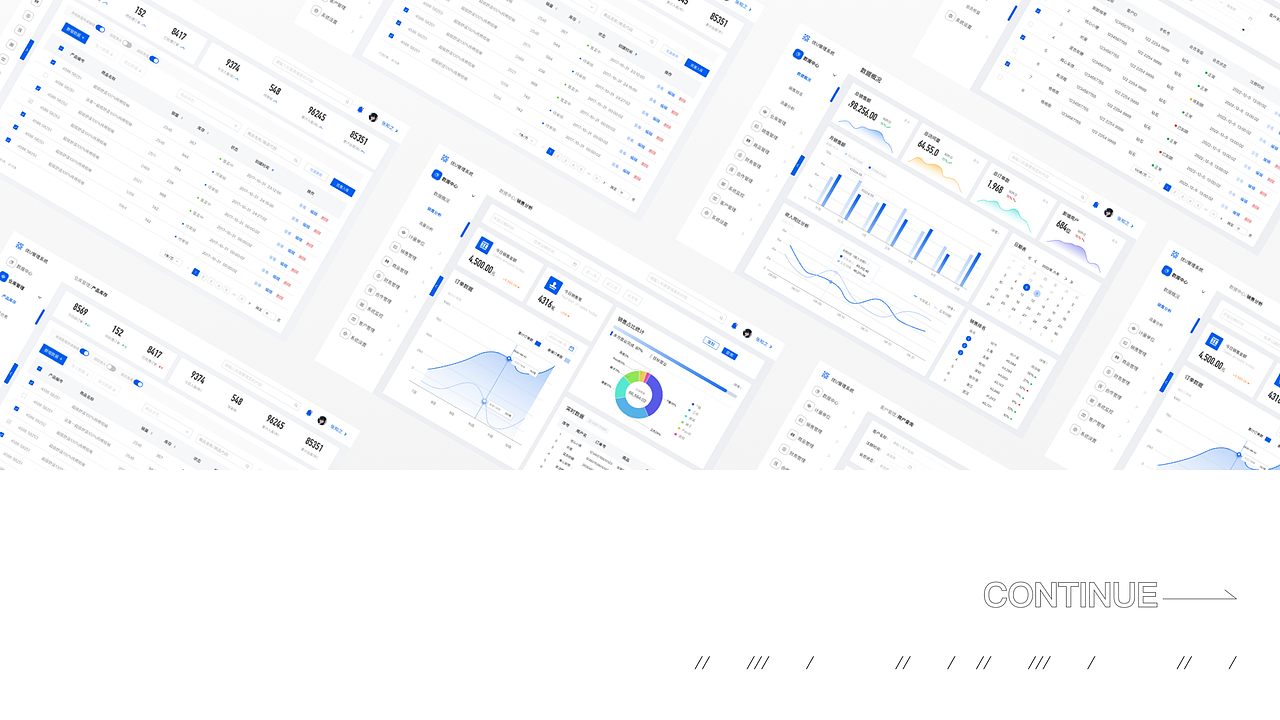Select highlighted blue date in calendar widget
Screen dimensions: 1280x720
pyautogui.click(x=1027, y=287)
